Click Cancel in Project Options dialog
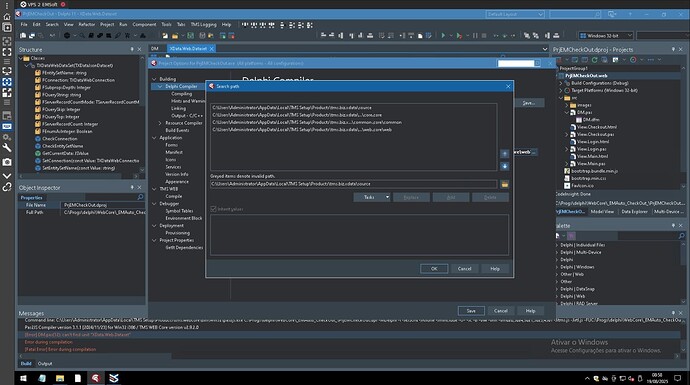 501,311
